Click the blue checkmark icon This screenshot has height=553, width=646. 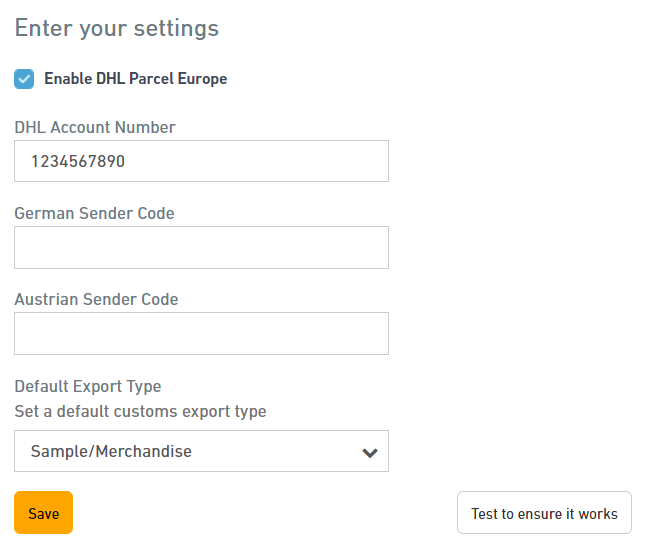coord(24,79)
